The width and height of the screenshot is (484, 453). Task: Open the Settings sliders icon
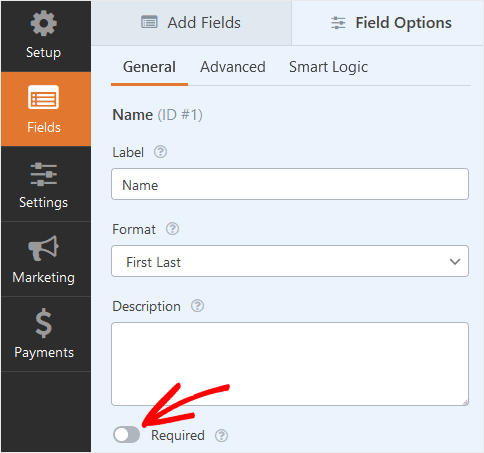coord(44,174)
